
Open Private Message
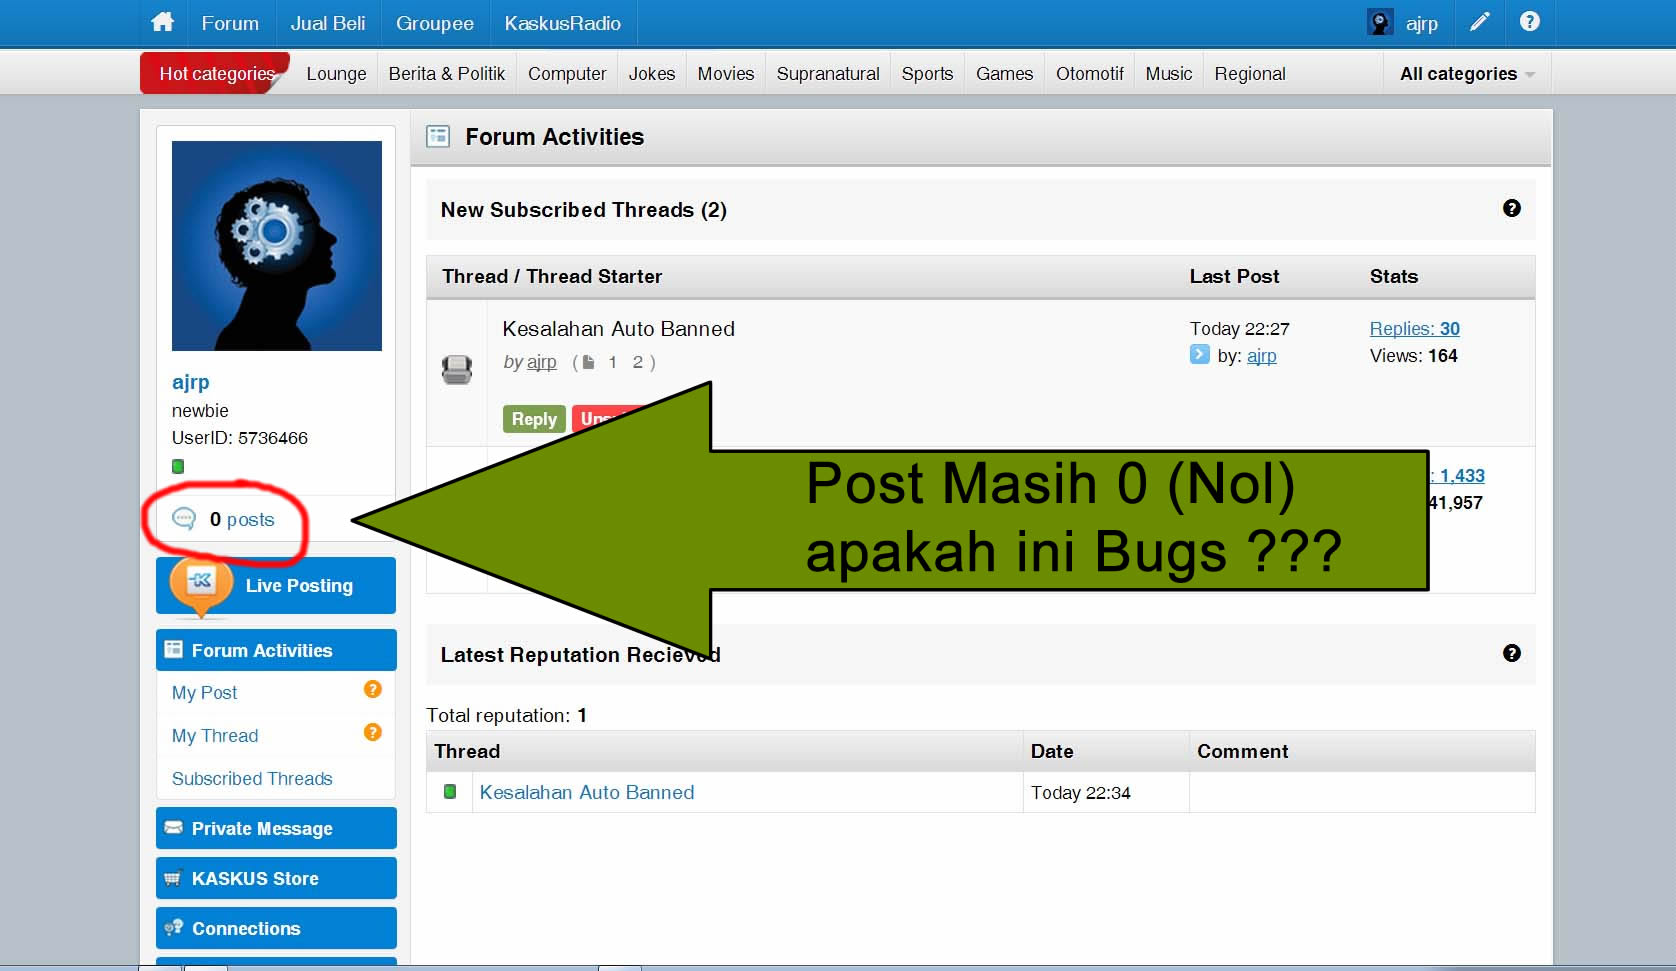(276, 828)
